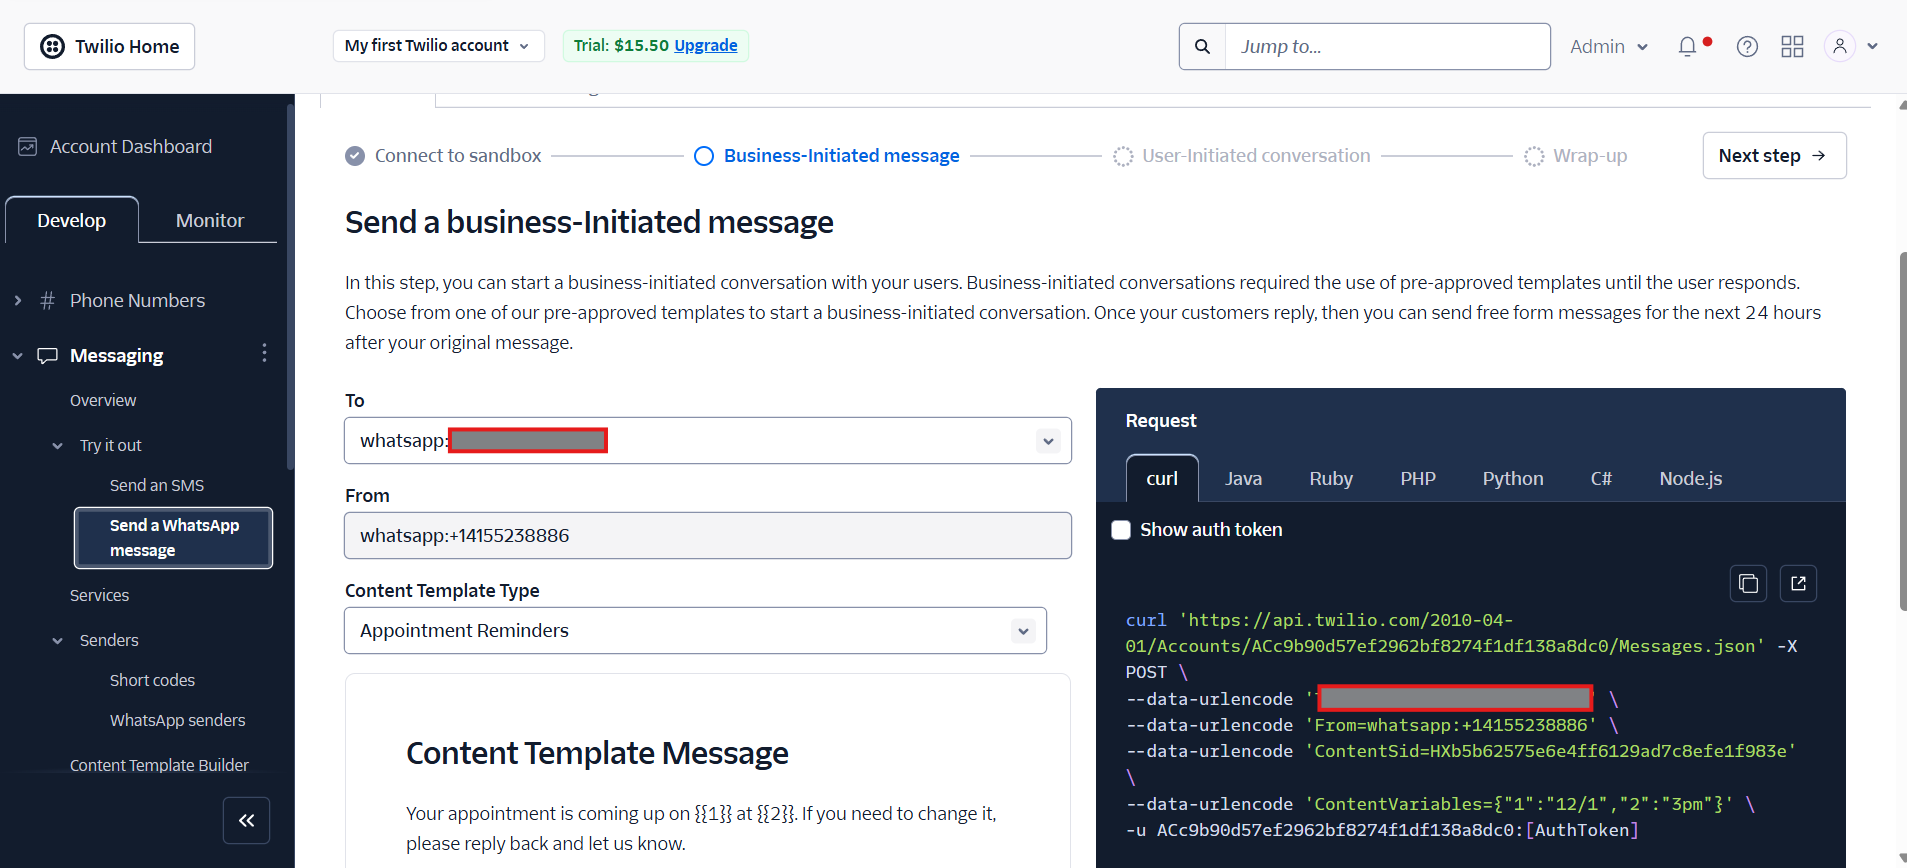Select the curl code tab
The height and width of the screenshot is (868, 1907).
point(1162,479)
